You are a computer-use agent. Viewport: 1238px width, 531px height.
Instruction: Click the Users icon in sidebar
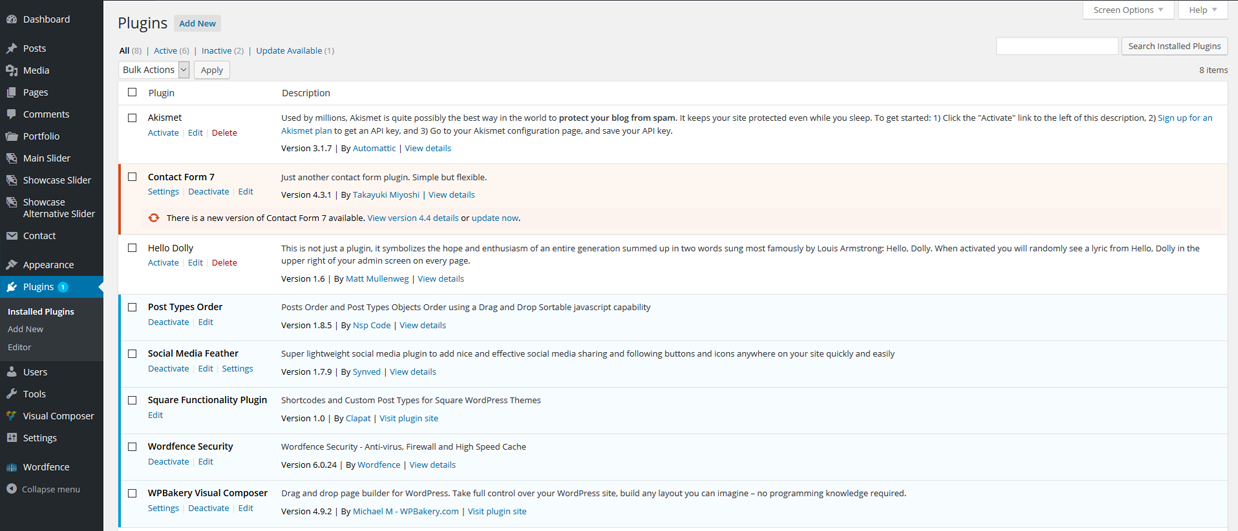pos(12,372)
